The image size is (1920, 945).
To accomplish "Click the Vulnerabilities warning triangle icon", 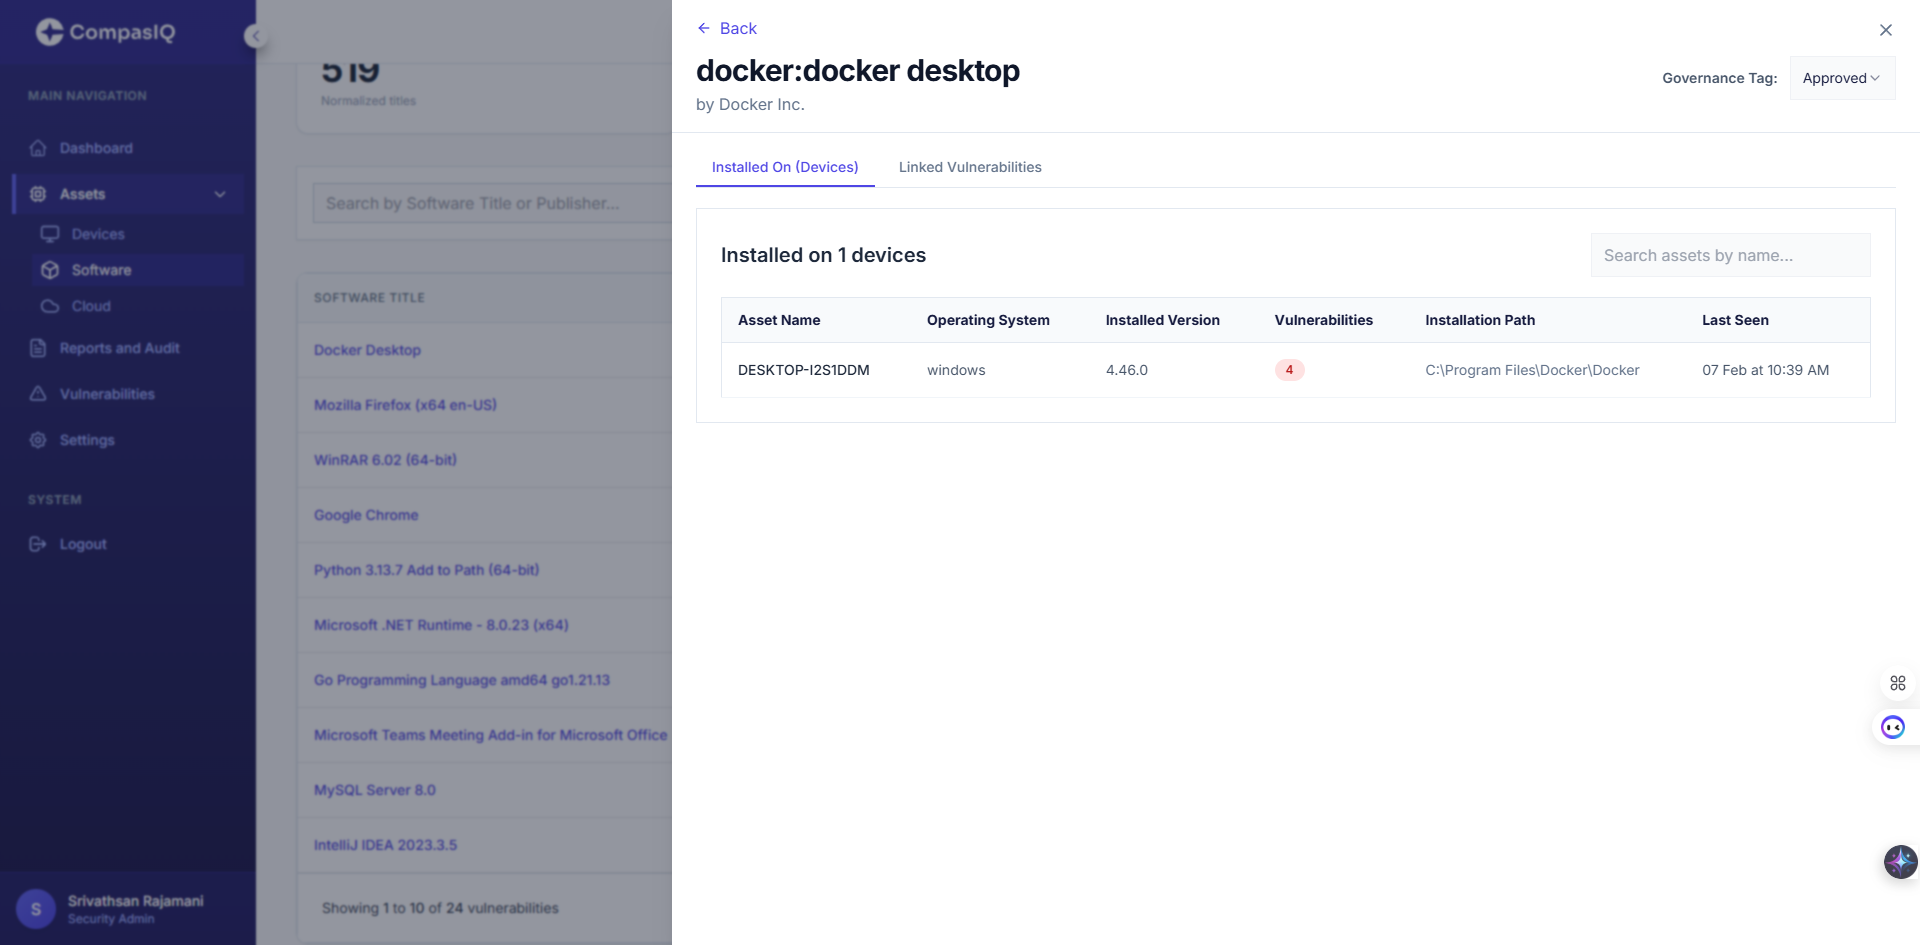I will [38, 394].
